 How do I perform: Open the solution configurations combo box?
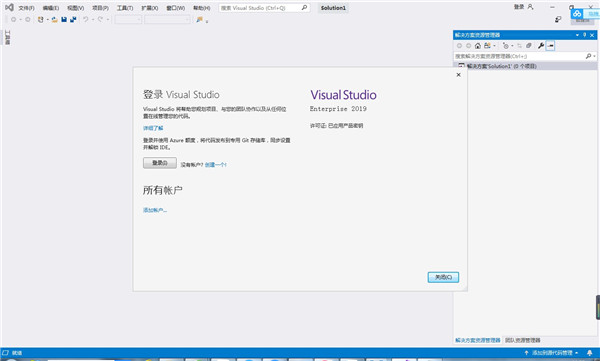(128, 20)
